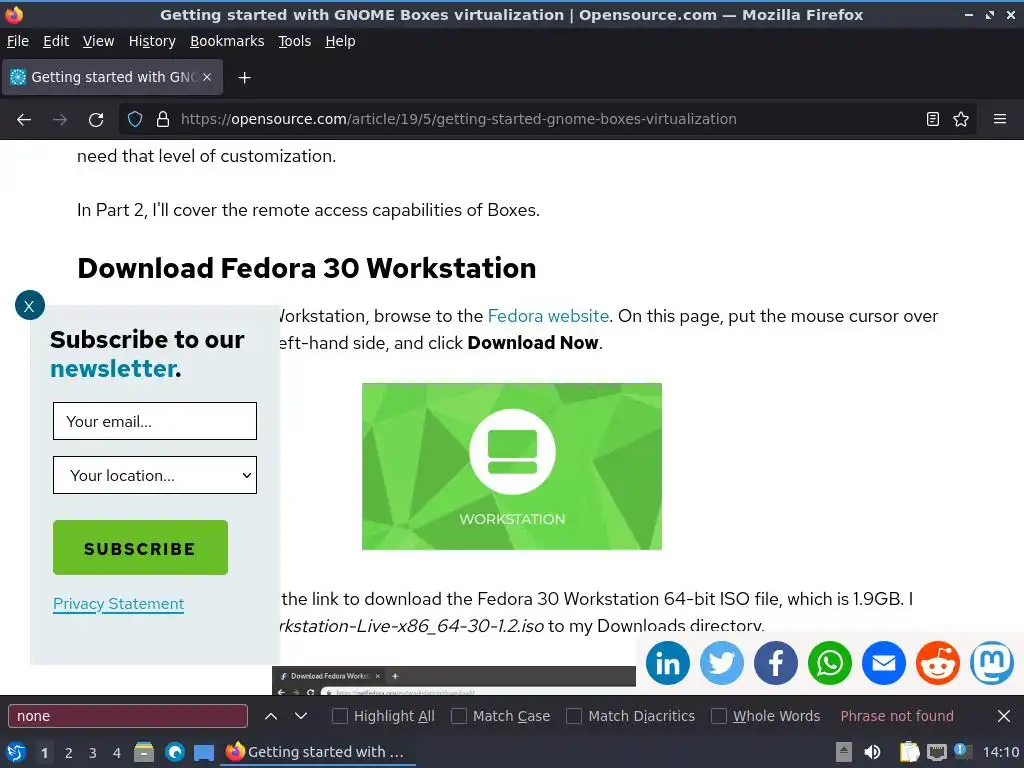Open the Help menu
The width and height of the screenshot is (1024, 768).
[340, 41]
